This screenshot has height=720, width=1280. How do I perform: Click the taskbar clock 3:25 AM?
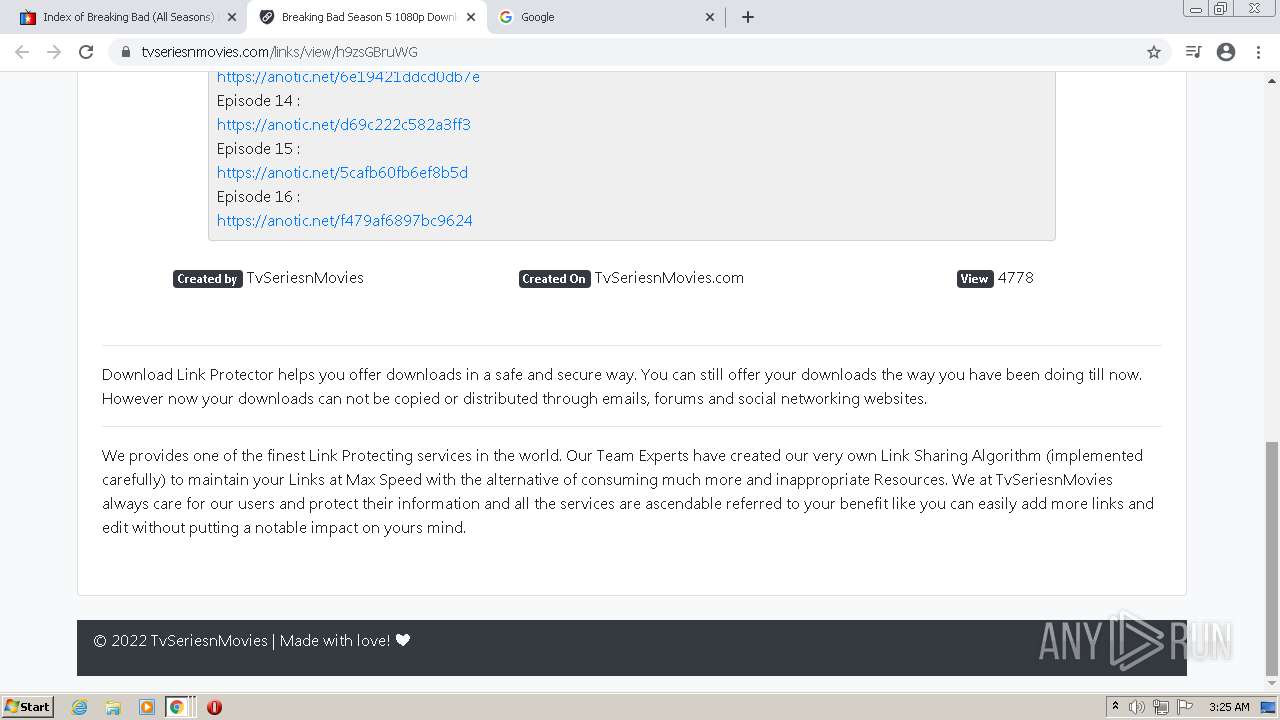point(1229,707)
